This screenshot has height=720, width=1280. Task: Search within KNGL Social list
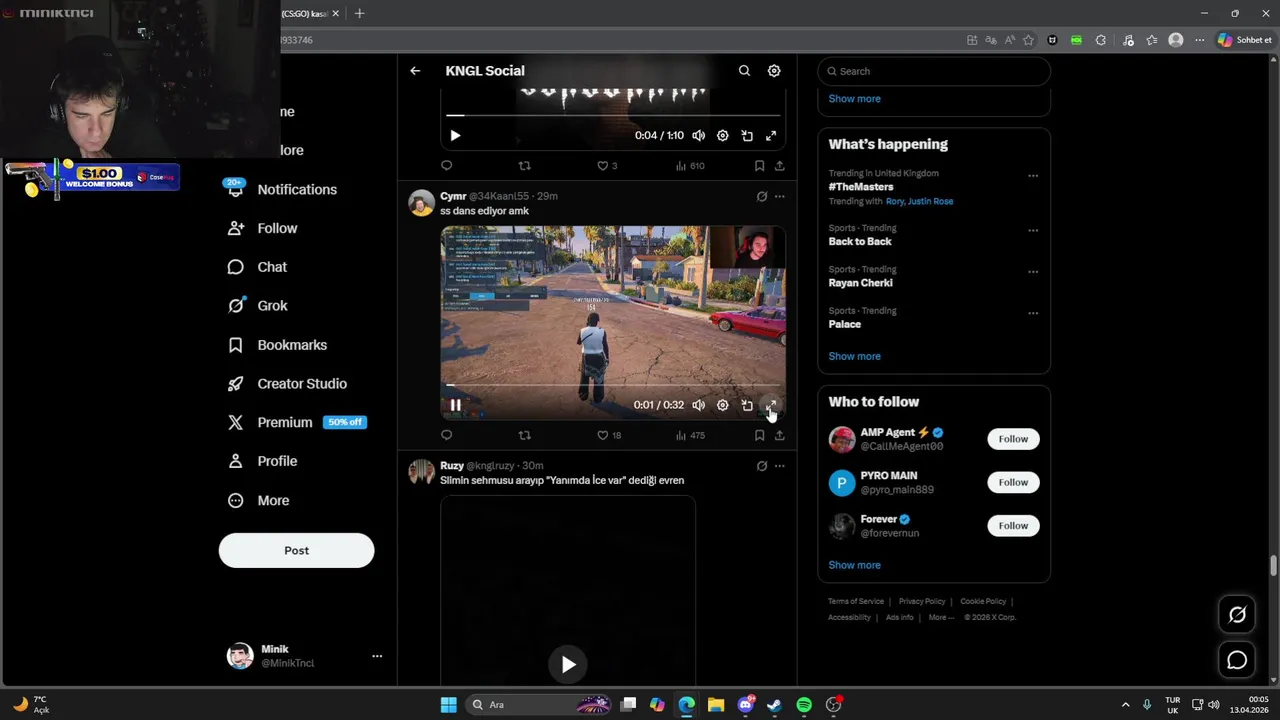pos(744,71)
